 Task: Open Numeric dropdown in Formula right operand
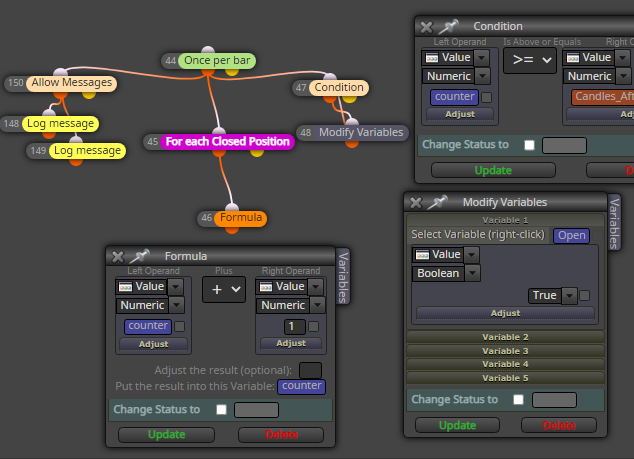(x=317, y=305)
